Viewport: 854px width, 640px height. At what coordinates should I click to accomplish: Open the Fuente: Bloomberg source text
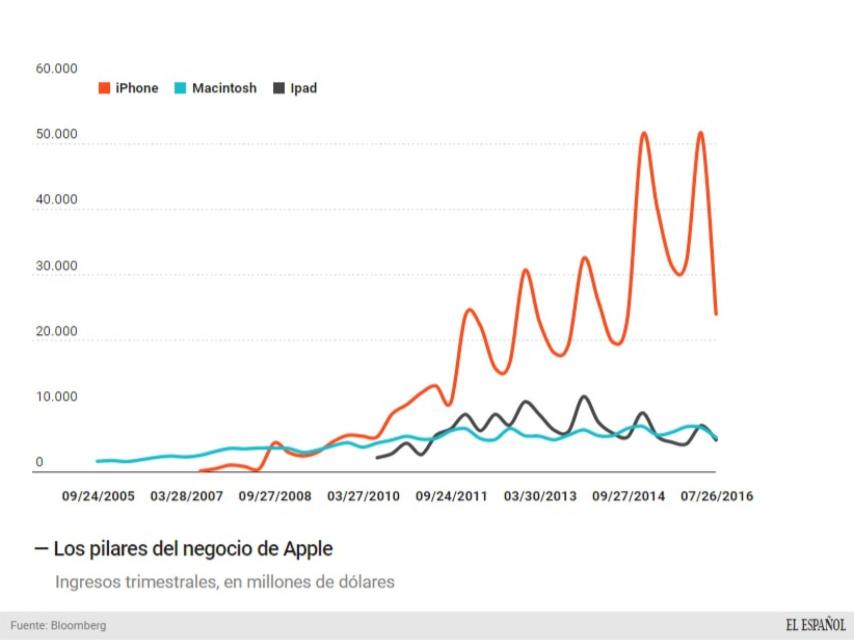(x=58, y=626)
